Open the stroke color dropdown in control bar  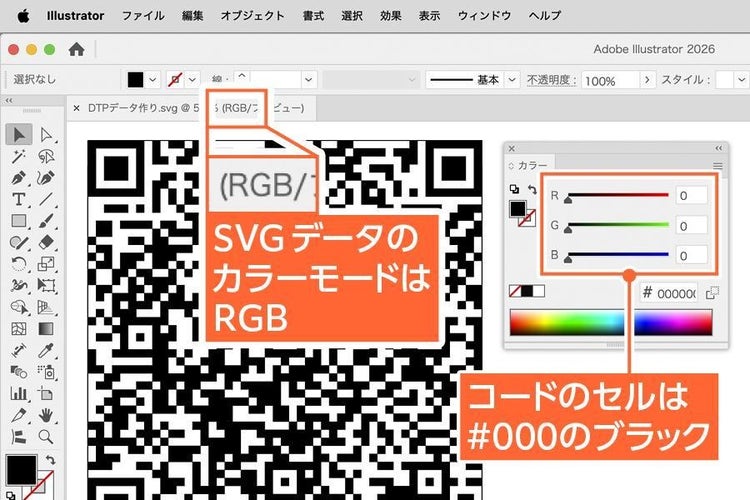coord(192,79)
